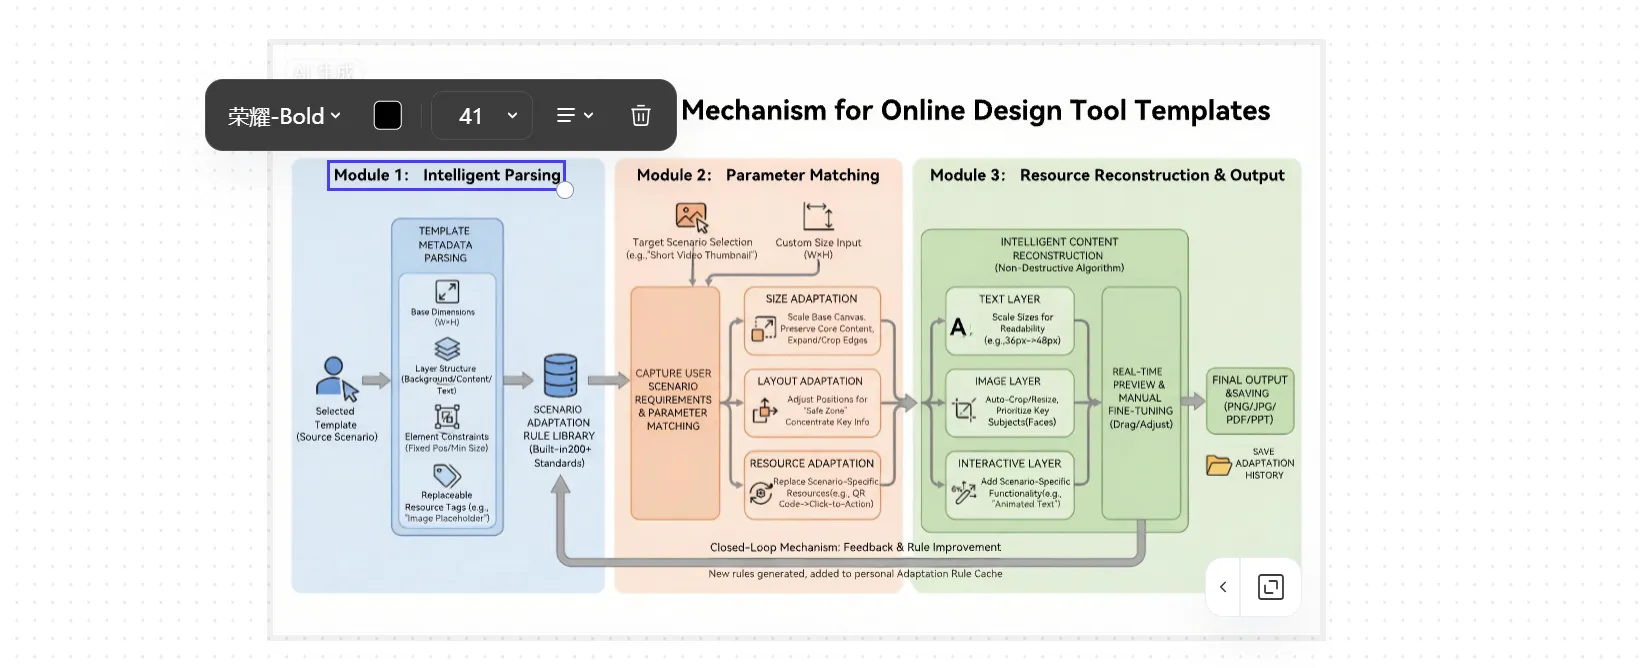Click the overlapping squares icon at bottom right
The height and width of the screenshot is (668, 1645).
(x=1270, y=587)
